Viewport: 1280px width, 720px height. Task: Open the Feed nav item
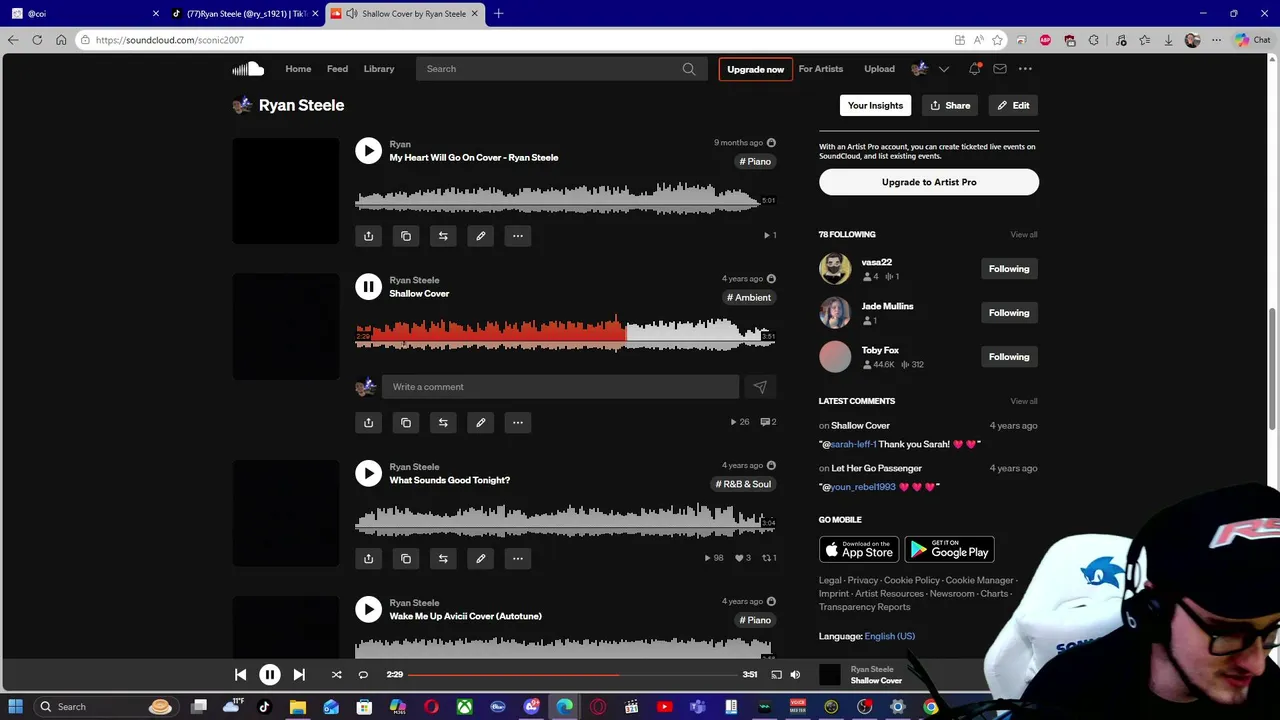pyautogui.click(x=337, y=69)
